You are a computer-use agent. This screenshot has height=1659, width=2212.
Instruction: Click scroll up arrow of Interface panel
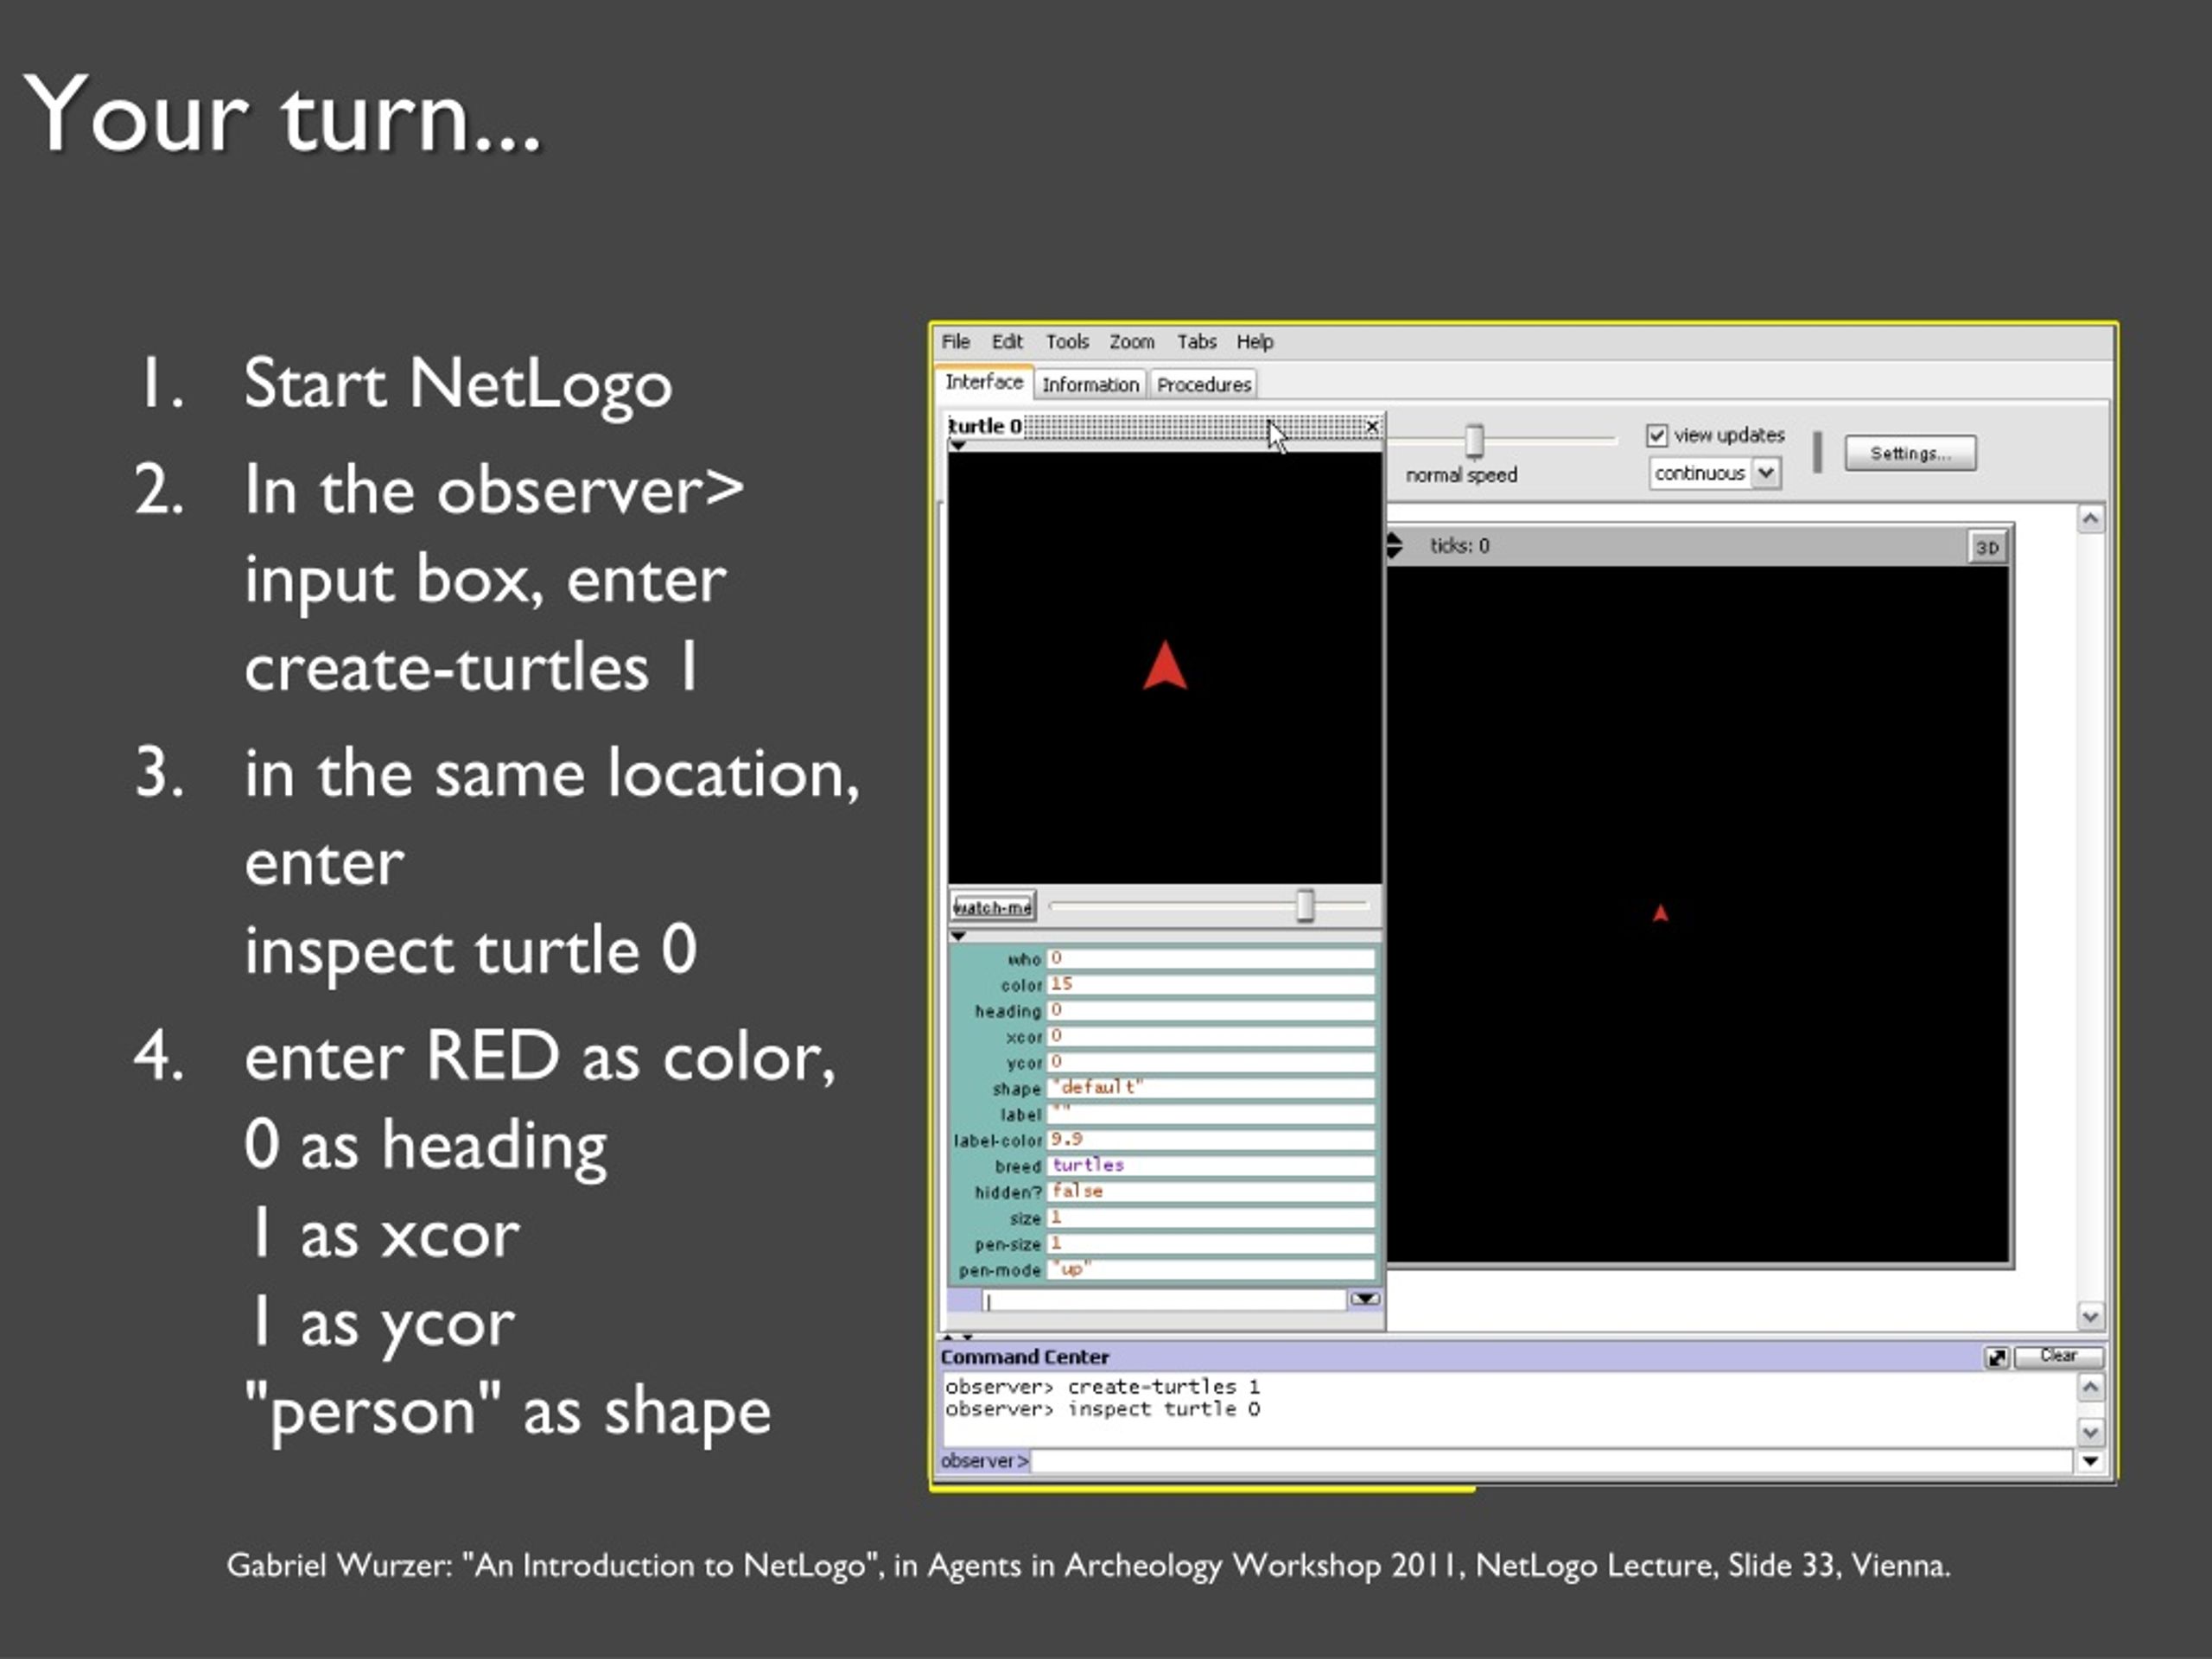(x=2090, y=518)
